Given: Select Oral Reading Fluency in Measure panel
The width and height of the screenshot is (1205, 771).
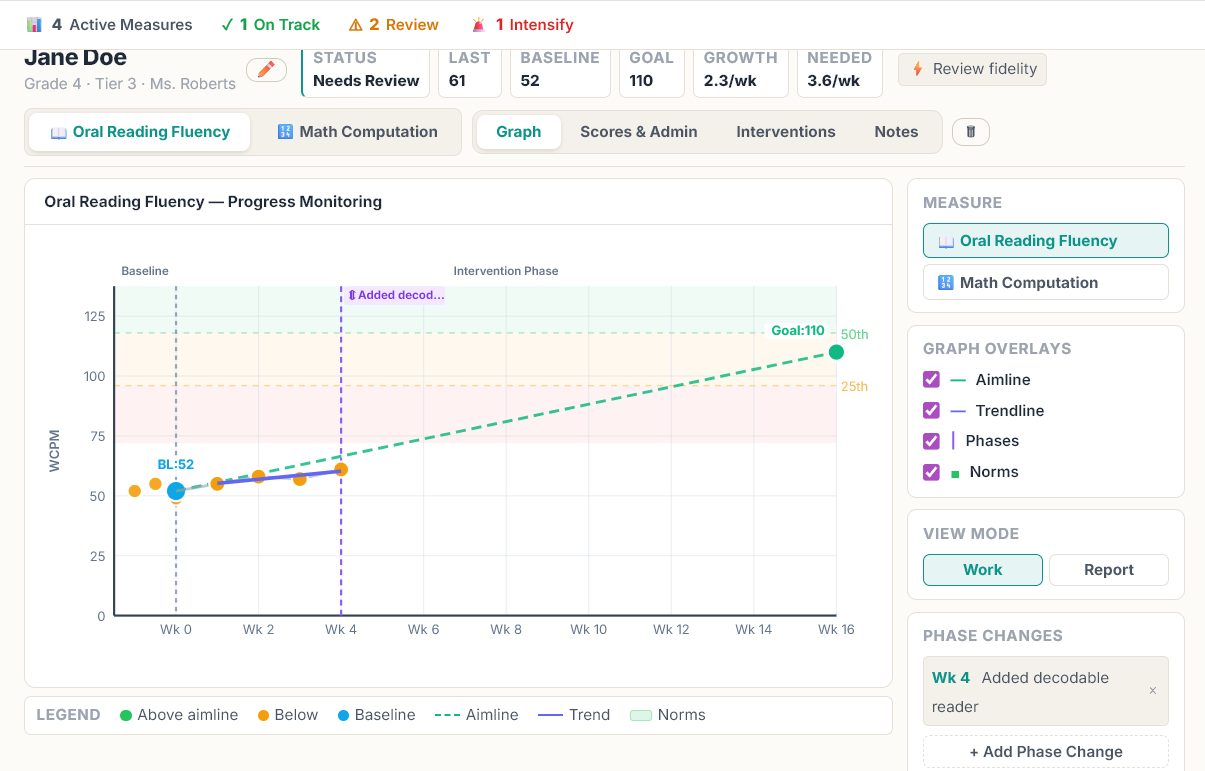Looking at the screenshot, I should point(1045,241).
